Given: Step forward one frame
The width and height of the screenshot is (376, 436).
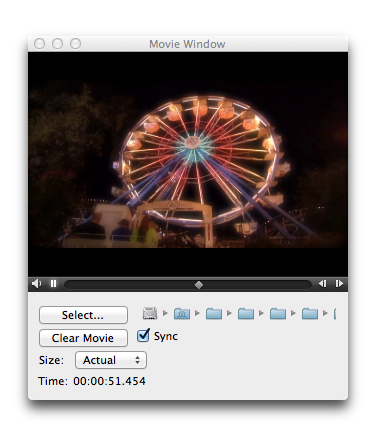Looking at the screenshot, I should point(339,284).
